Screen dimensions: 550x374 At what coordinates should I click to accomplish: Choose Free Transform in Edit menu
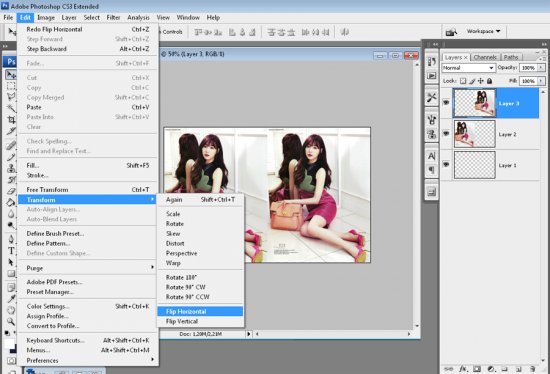pyautogui.click(x=87, y=189)
